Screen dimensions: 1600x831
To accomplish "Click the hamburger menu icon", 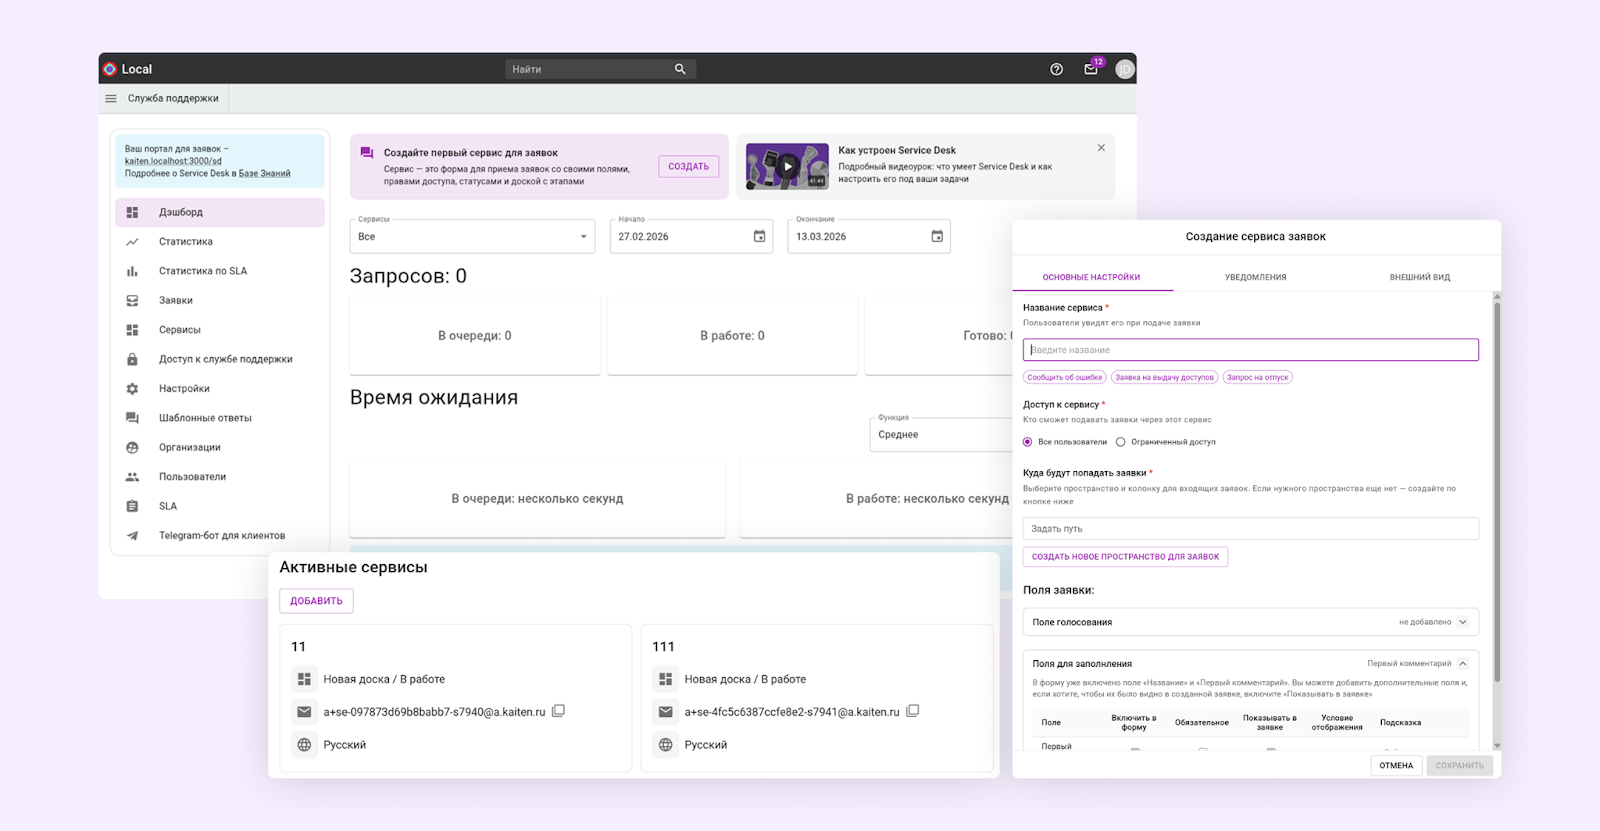I will click(x=111, y=98).
